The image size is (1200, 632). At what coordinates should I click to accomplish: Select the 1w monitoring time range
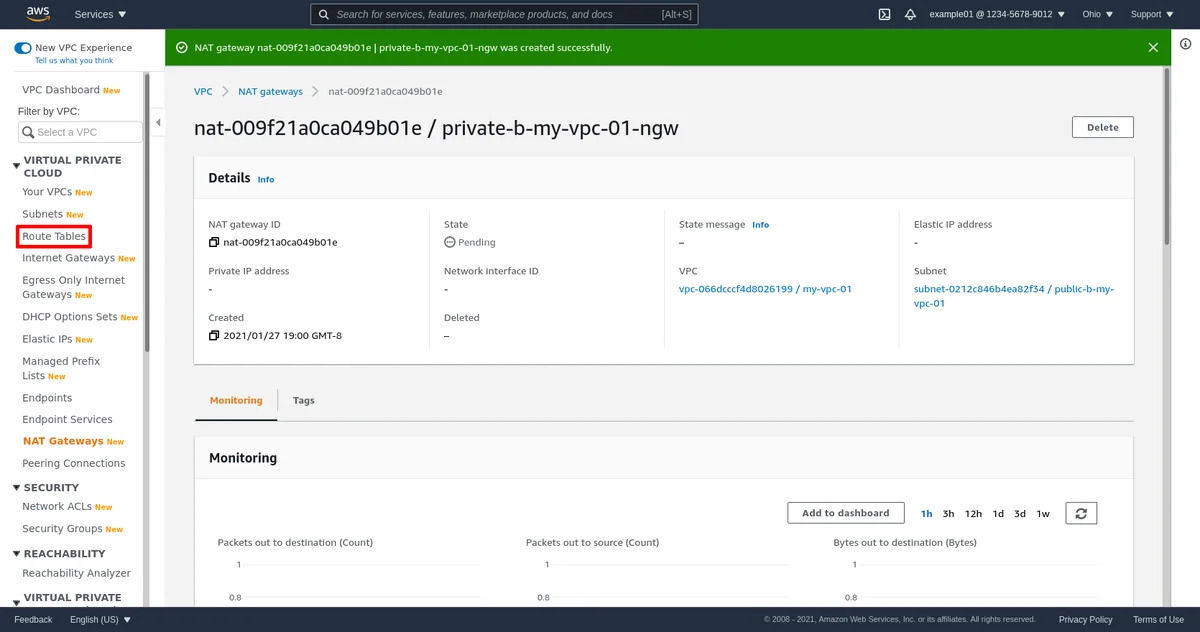pos(1043,514)
